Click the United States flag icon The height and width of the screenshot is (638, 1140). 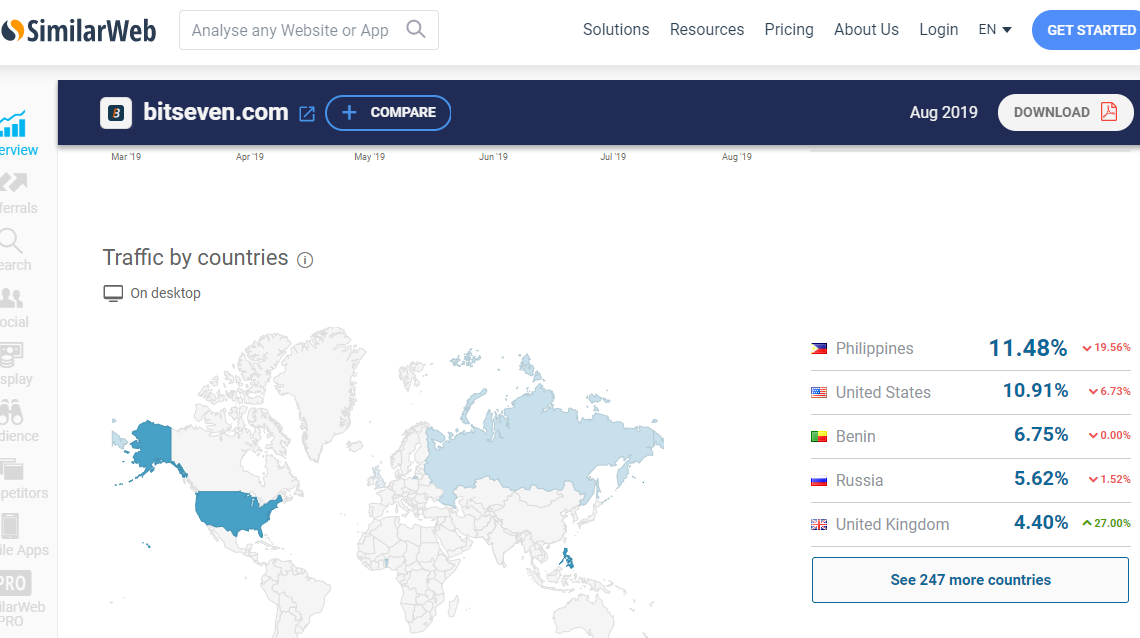pyautogui.click(x=819, y=392)
